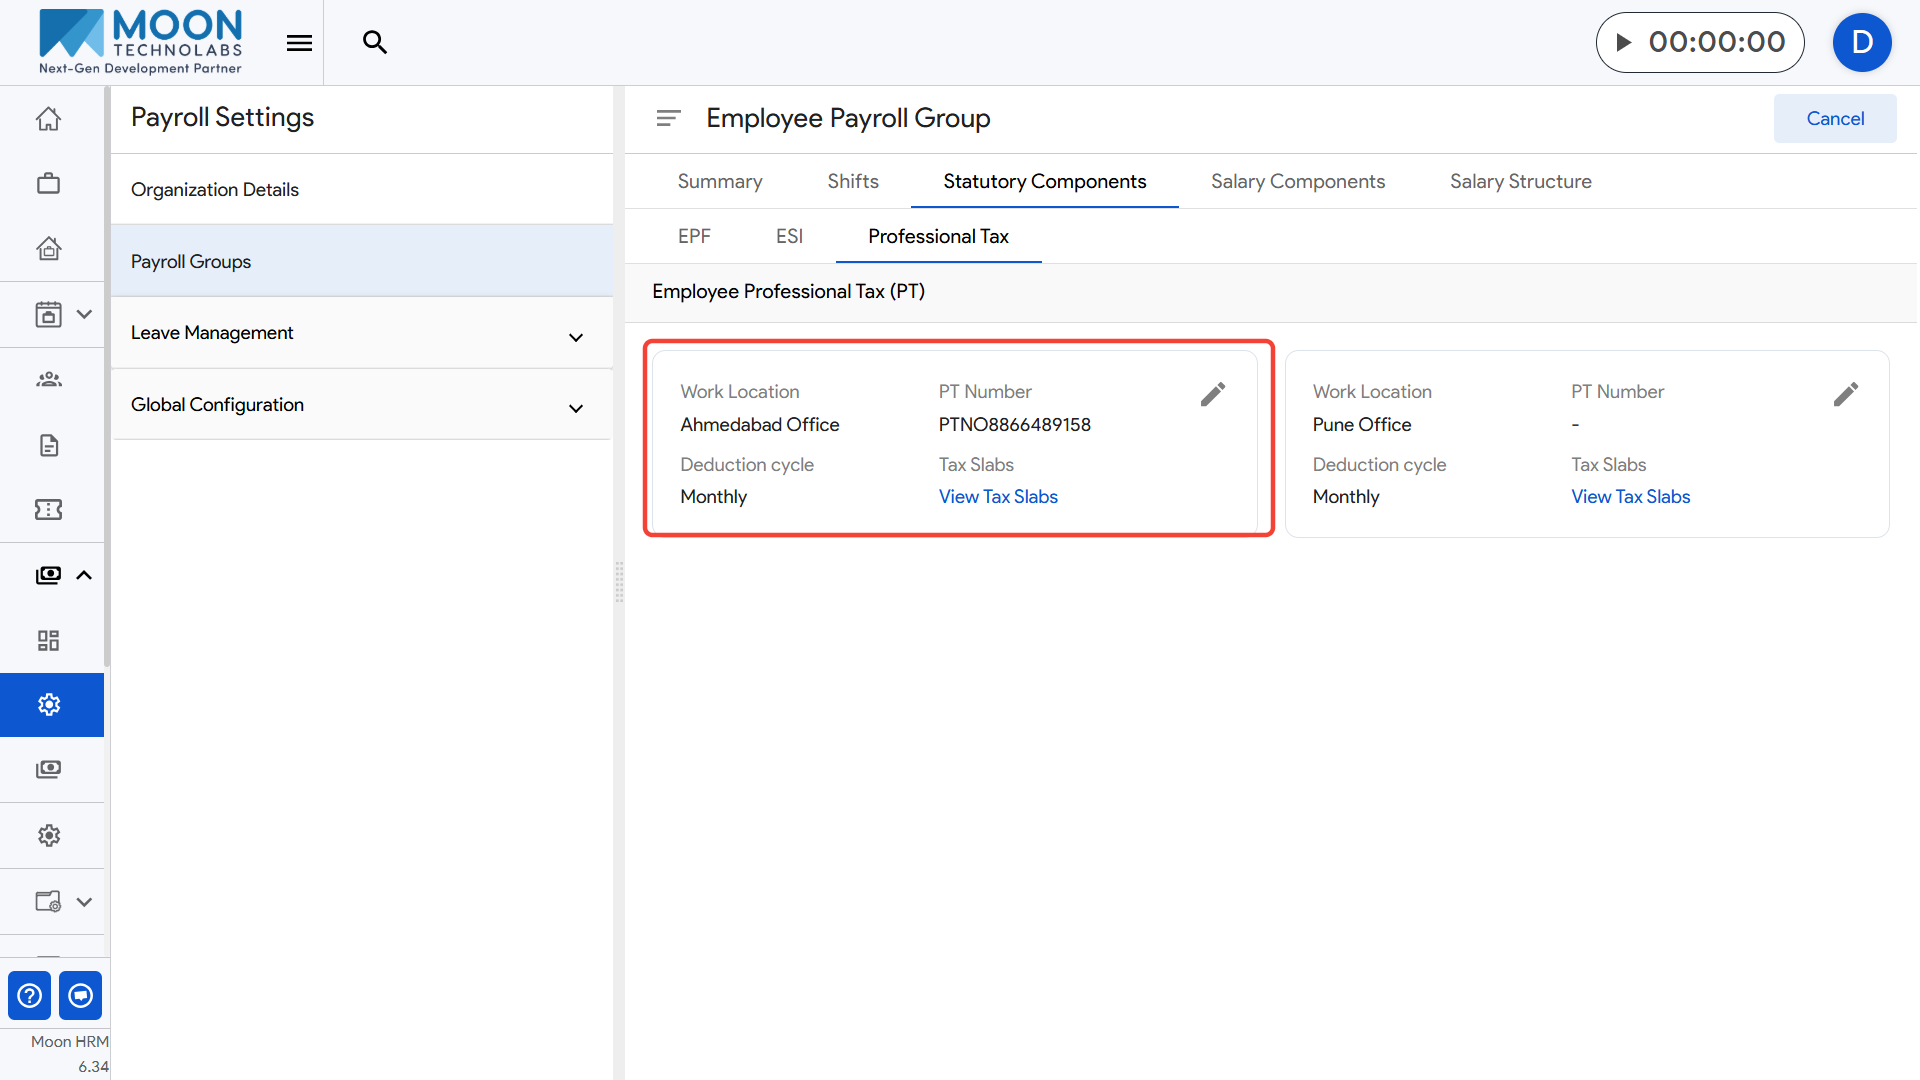The image size is (1920, 1080).
Task: Select the EPF sub-tab
Action: [x=694, y=237]
